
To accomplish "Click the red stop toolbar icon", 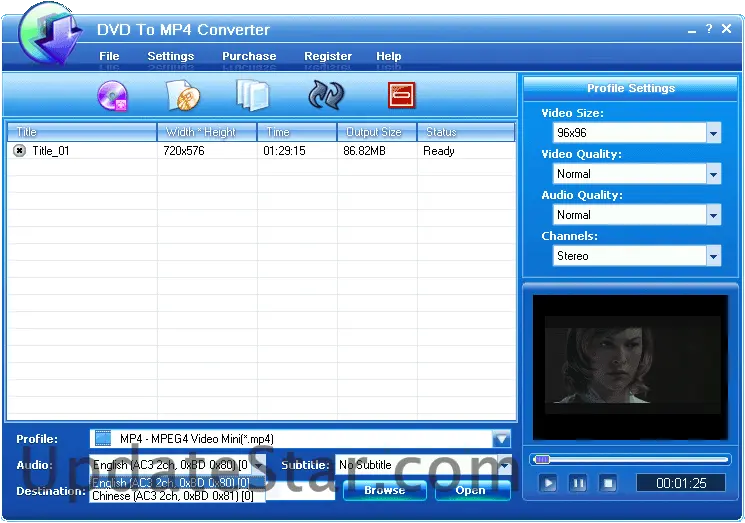I will point(401,96).
